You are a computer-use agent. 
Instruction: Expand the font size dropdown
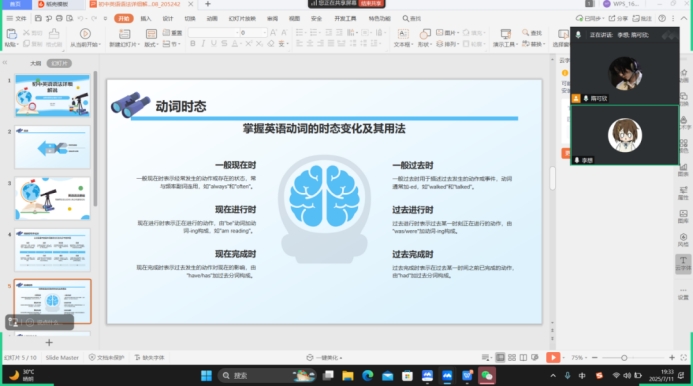pos(265,33)
